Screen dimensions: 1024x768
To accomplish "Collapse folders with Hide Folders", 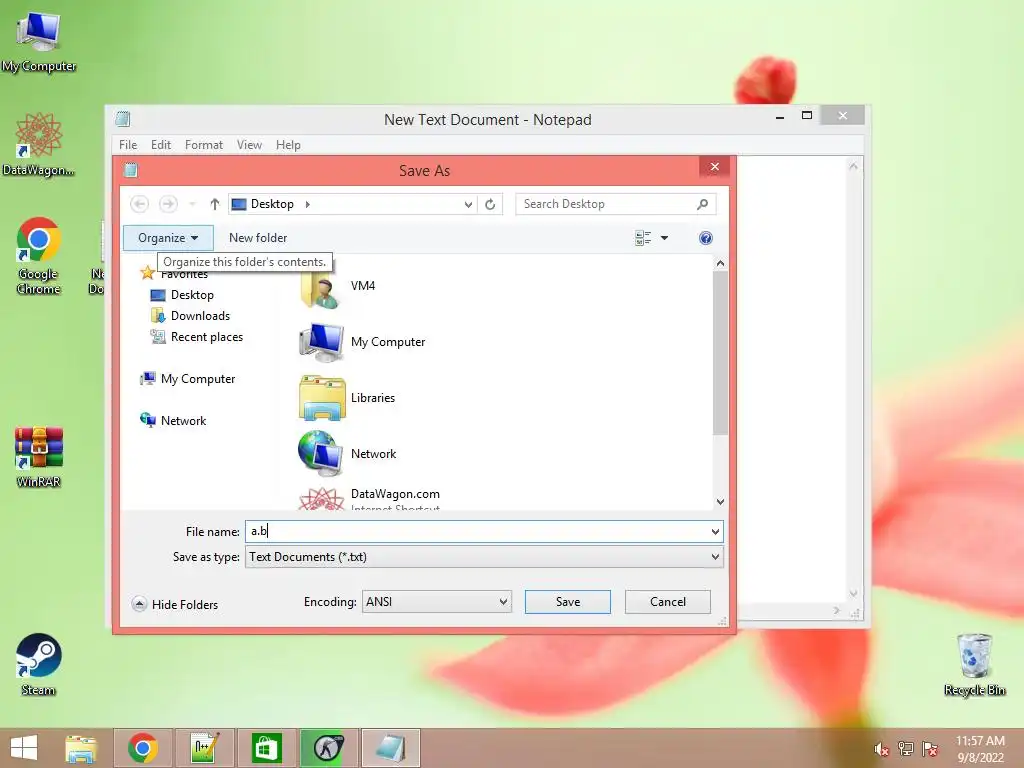I will tap(175, 604).
